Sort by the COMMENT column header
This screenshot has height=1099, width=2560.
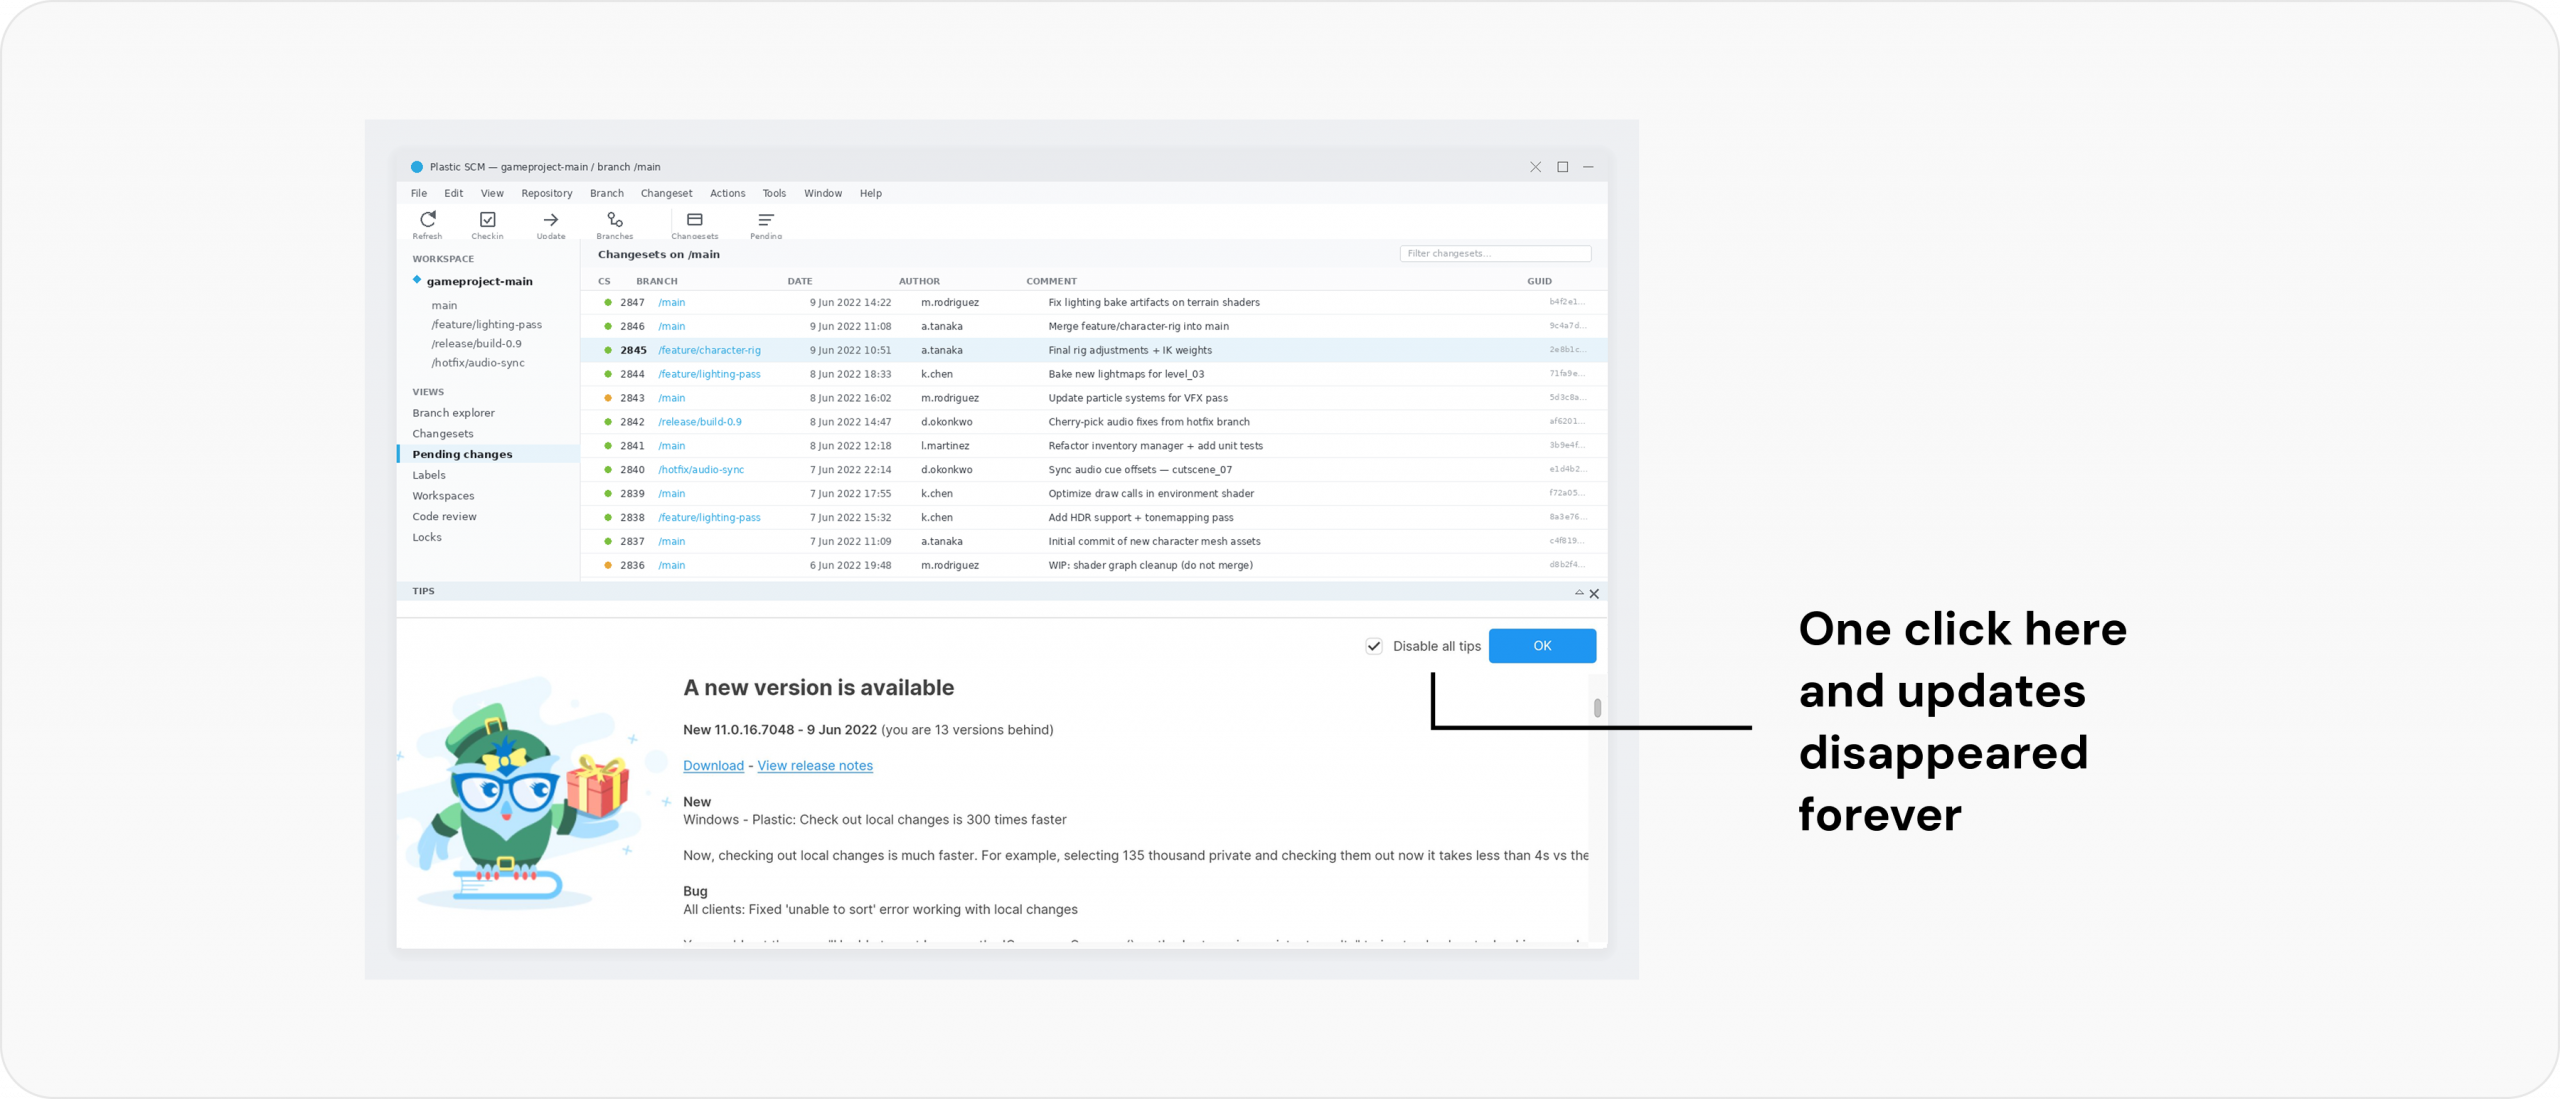[x=1051, y=281]
